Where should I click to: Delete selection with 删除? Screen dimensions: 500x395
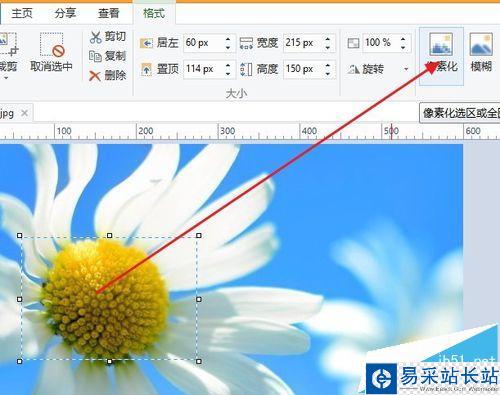click(108, 76)
